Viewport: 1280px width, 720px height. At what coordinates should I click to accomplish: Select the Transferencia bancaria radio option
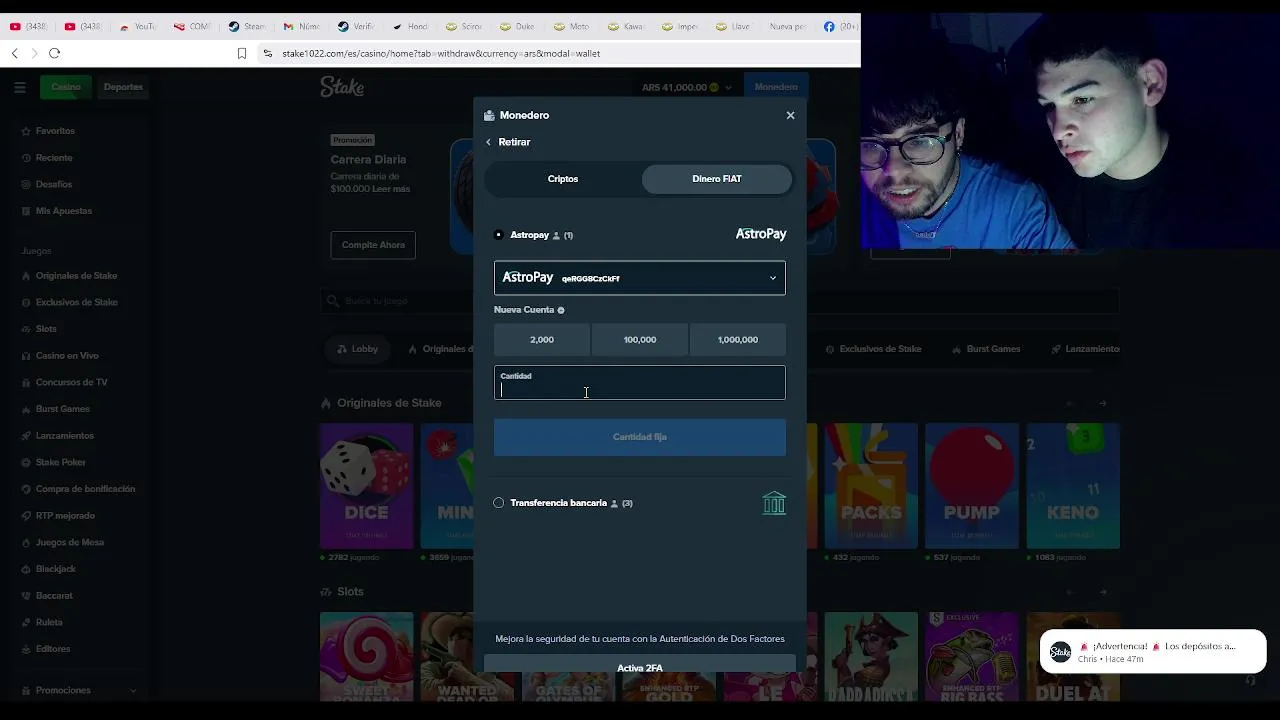(x=499, y=503)
